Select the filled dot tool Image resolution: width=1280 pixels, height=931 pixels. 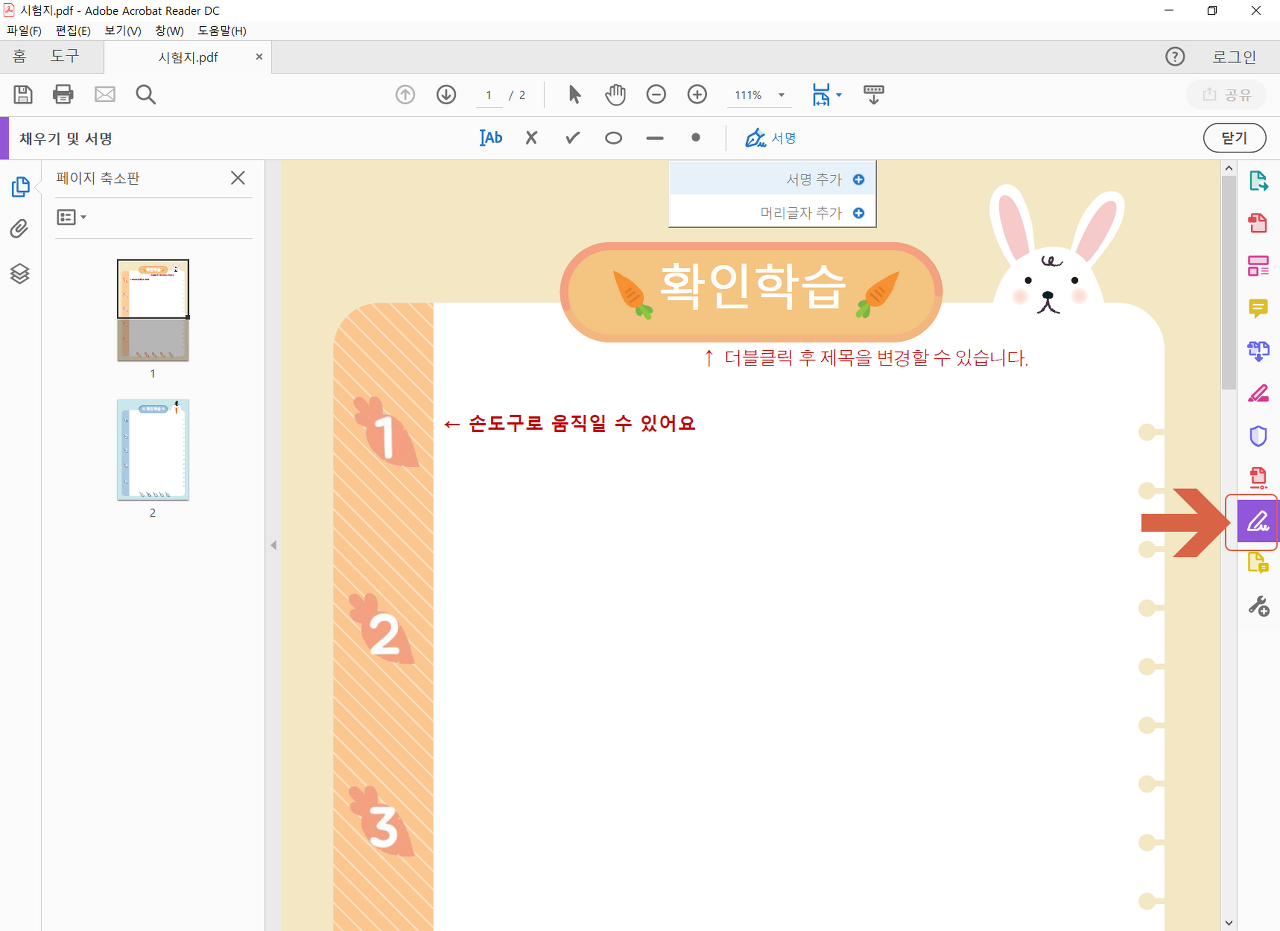[695, 138]
